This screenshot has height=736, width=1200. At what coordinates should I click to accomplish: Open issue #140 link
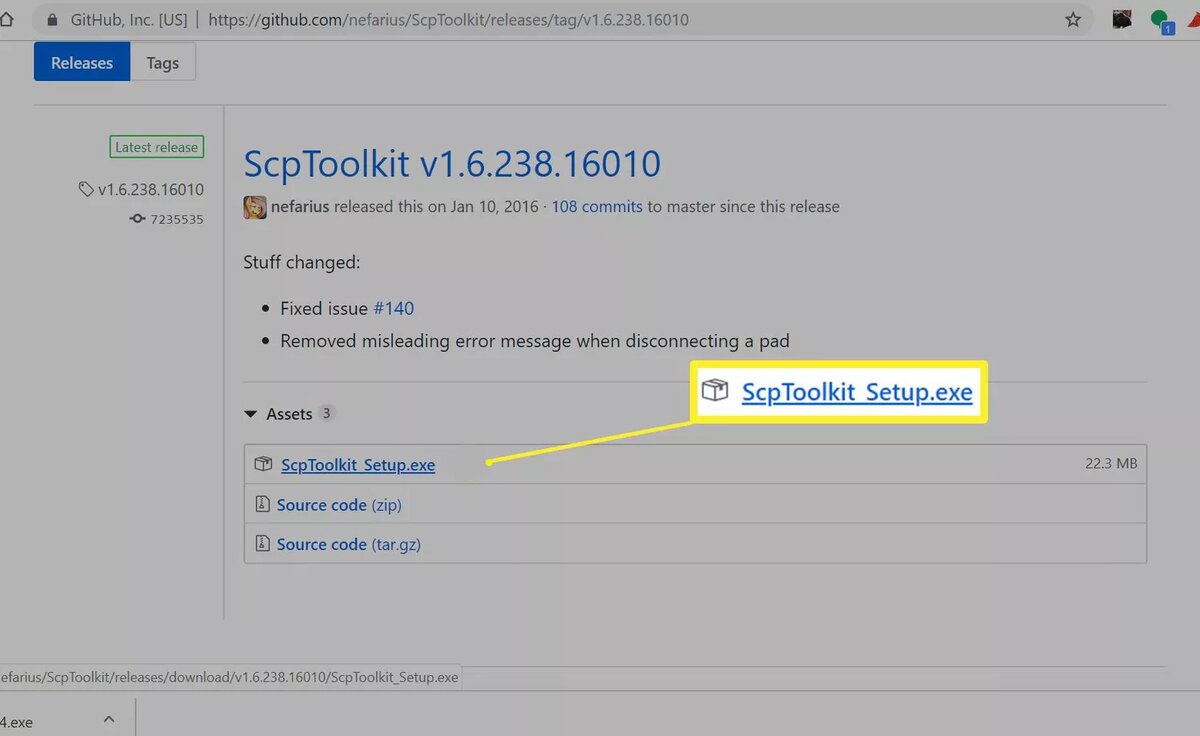pyautogui.click(x=393, y=309)
